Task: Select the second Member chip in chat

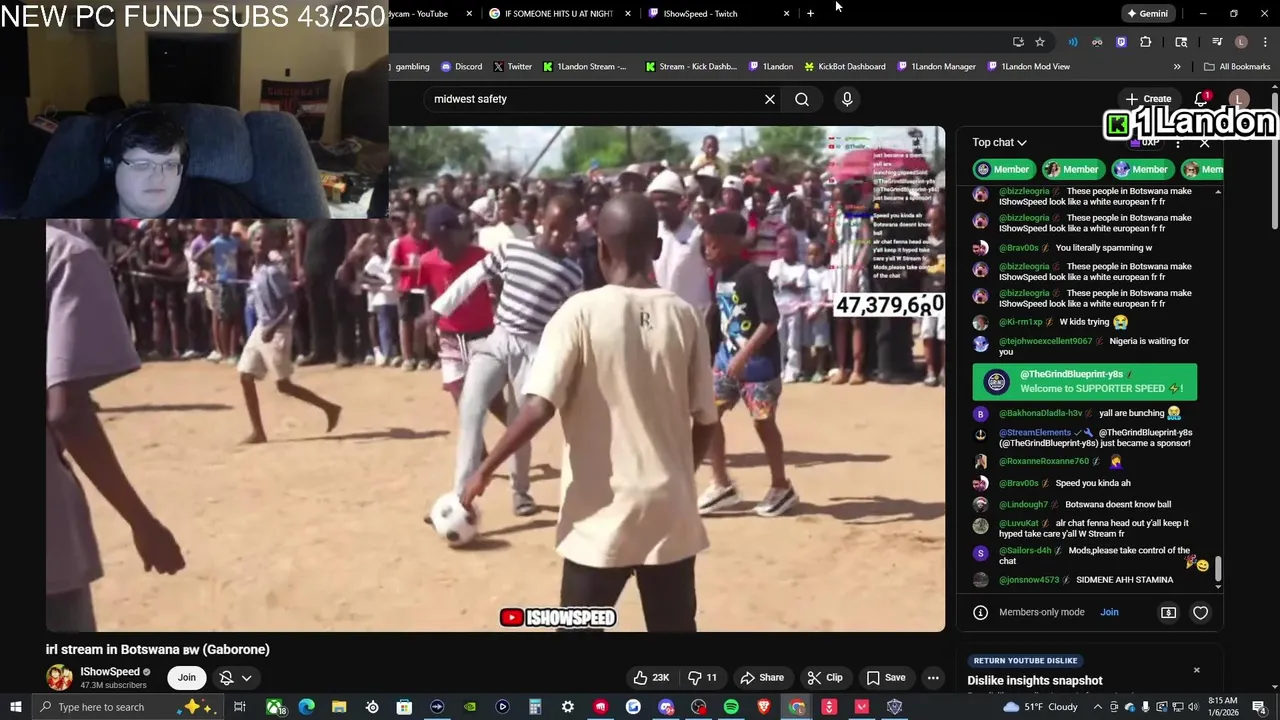Action: pyautogui.click(x=1072, y=169)
